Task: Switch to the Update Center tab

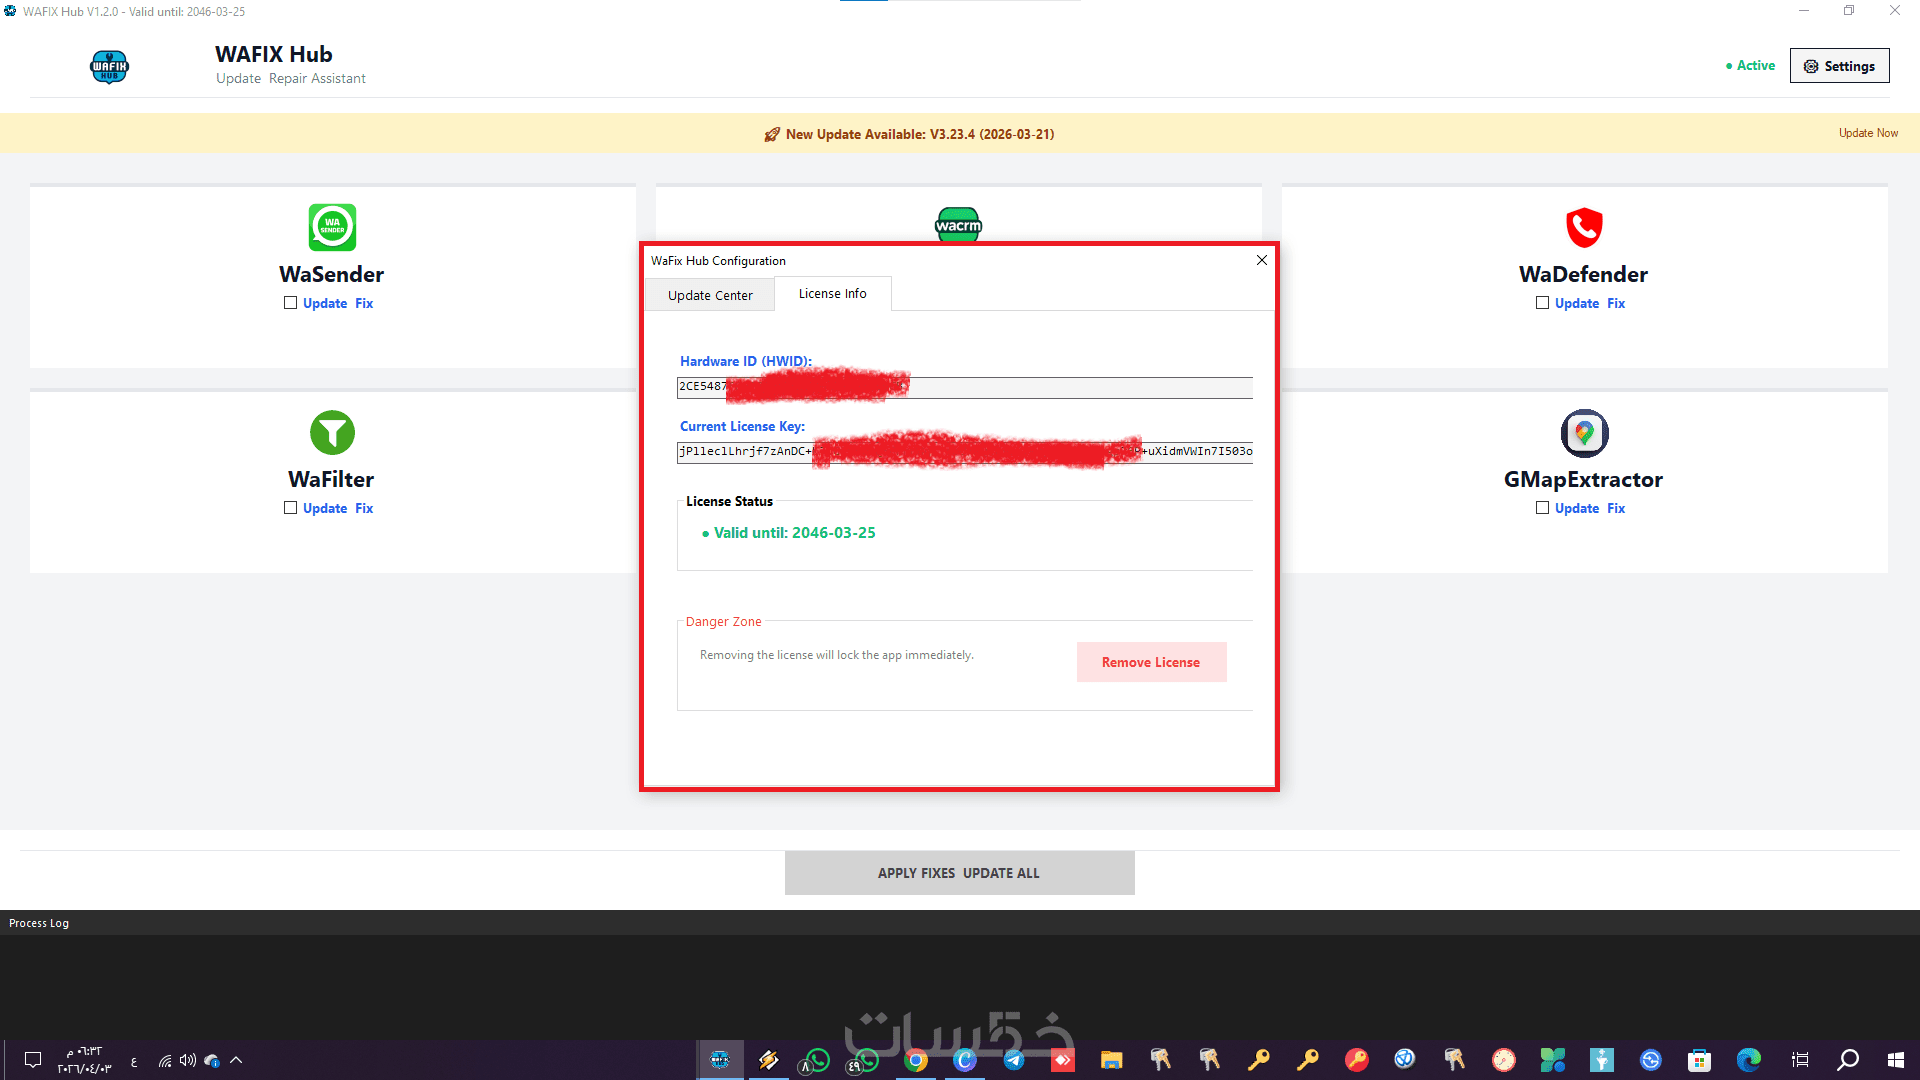Action: coord(710,295)
